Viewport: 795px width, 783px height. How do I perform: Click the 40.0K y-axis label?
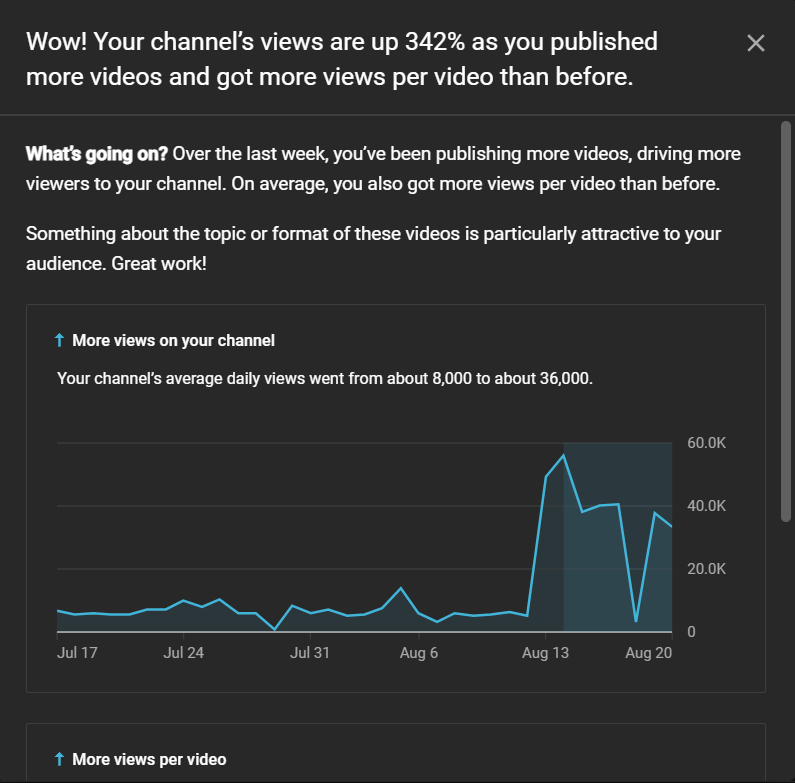[x=706, y=506]
